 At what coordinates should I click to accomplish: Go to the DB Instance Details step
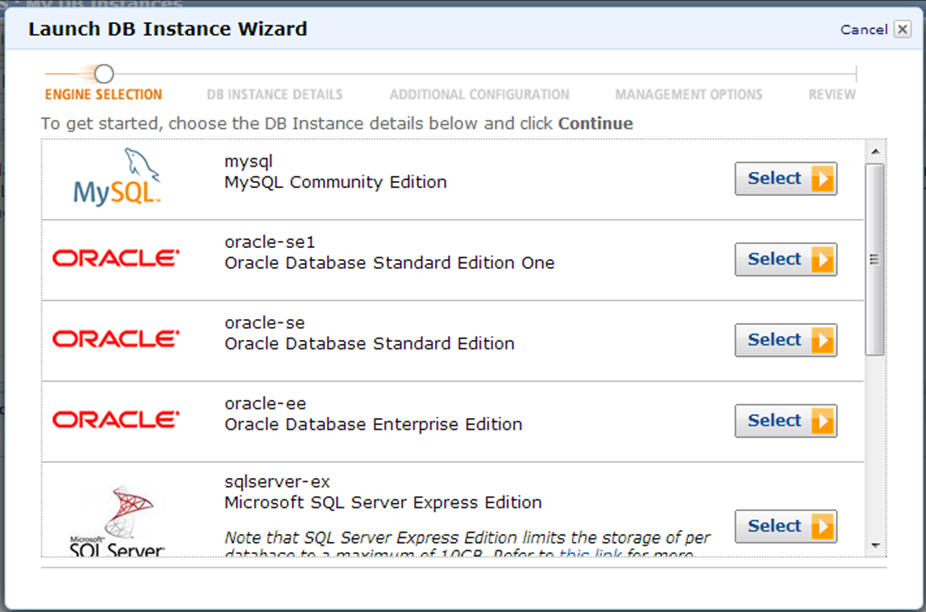(x=275, y=95)
